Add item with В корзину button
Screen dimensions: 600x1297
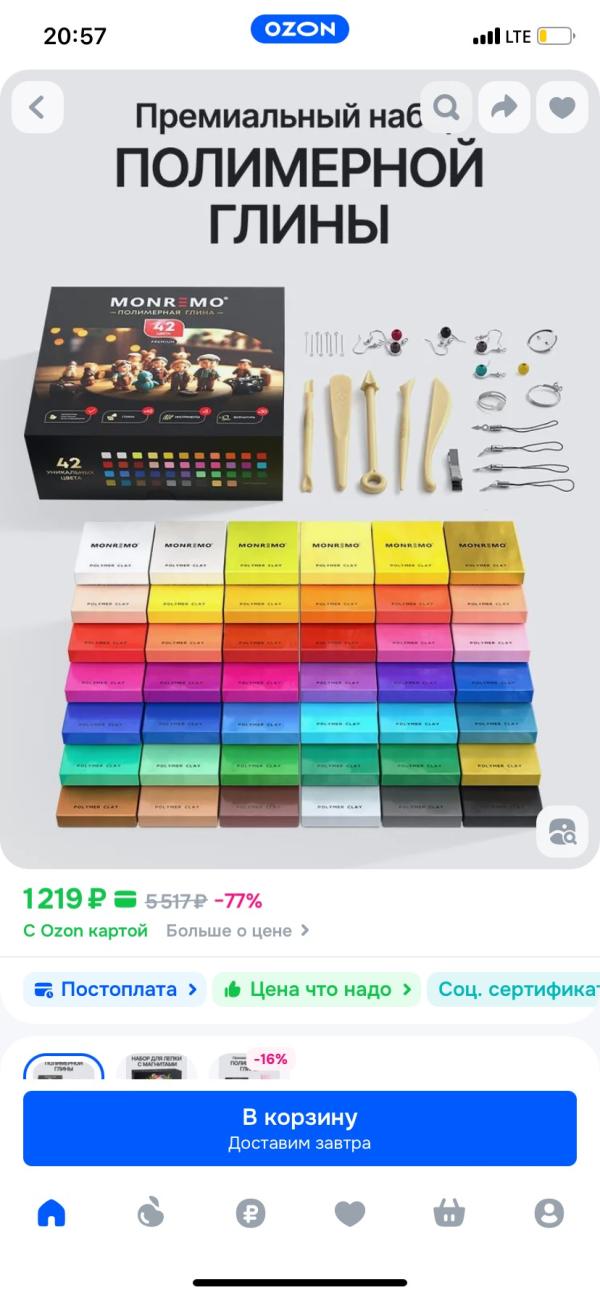point(300,1128)
